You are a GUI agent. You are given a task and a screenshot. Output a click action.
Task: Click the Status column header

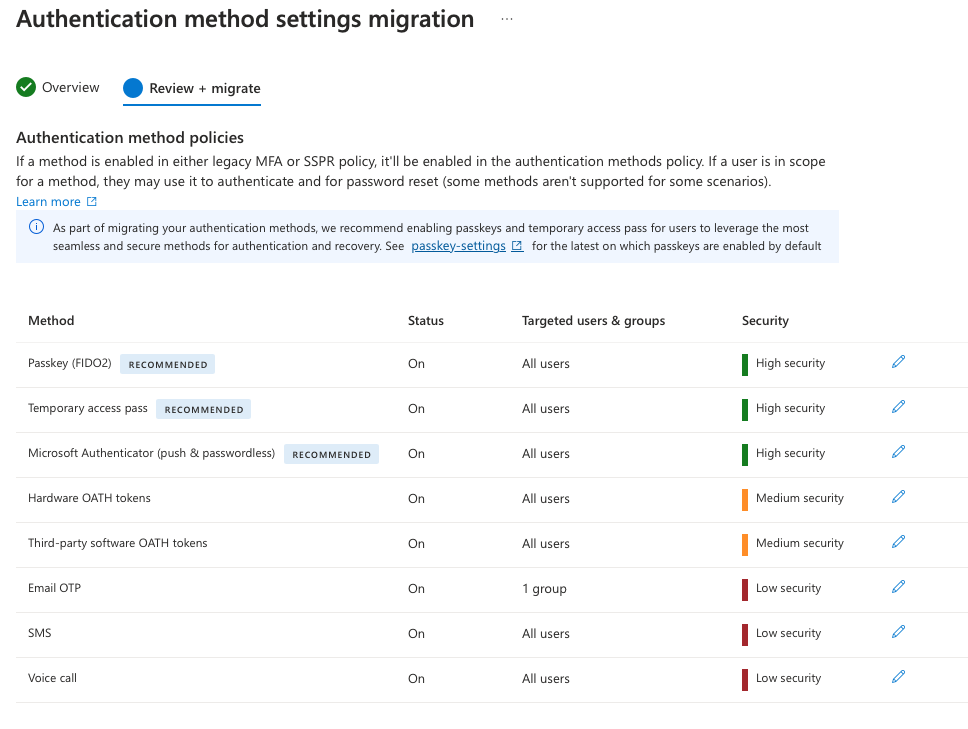click(x=426, y=320)
